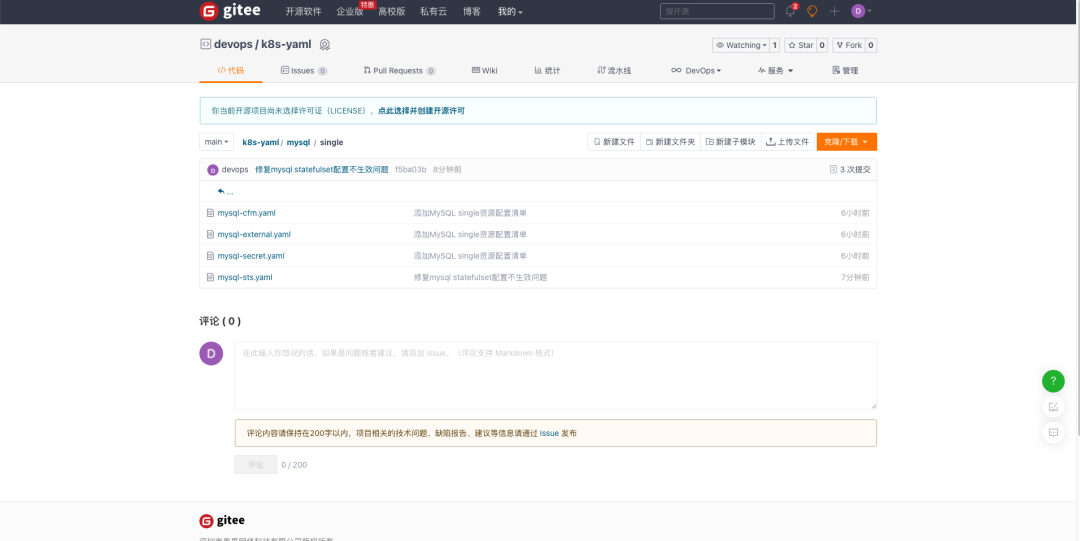1080x541 pixels.
Task: Click the plus create icon in header
Action: pyautogui.click(x=834, y=11)
